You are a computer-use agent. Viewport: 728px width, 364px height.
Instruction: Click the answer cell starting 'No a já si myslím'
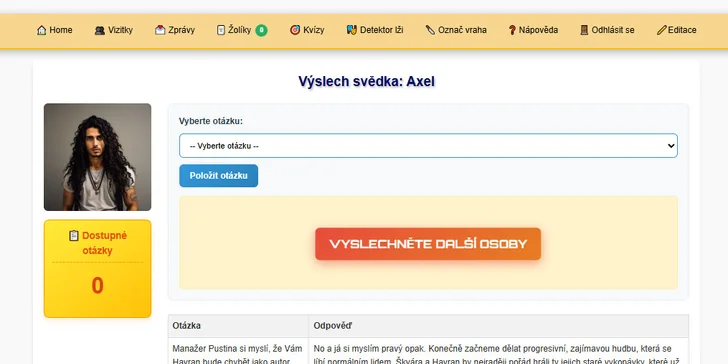pyautogui.click(x=499, y=351)
